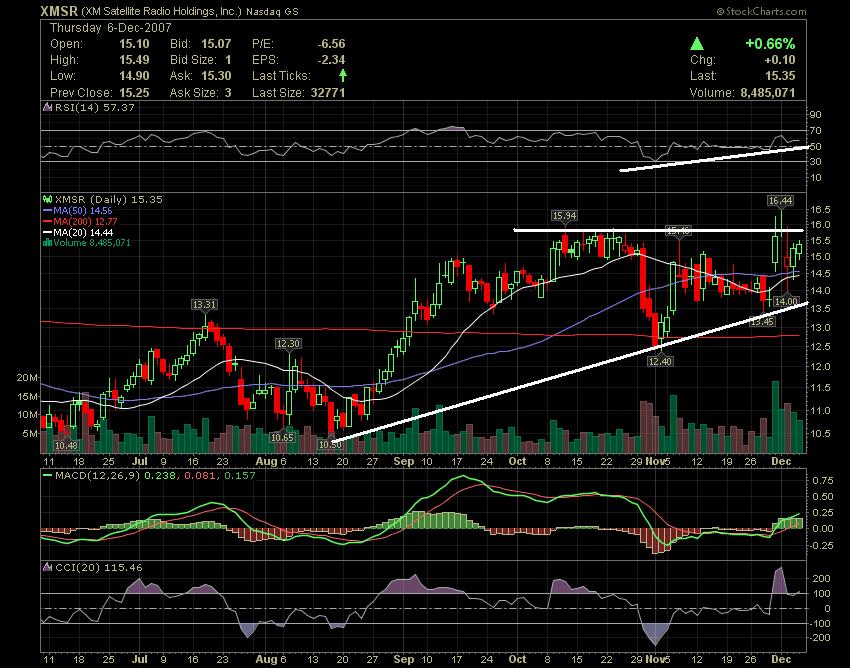Click the Chg value +0.10
The height and width of the screenshot is (668, 850).
click(x=780, y=60)
